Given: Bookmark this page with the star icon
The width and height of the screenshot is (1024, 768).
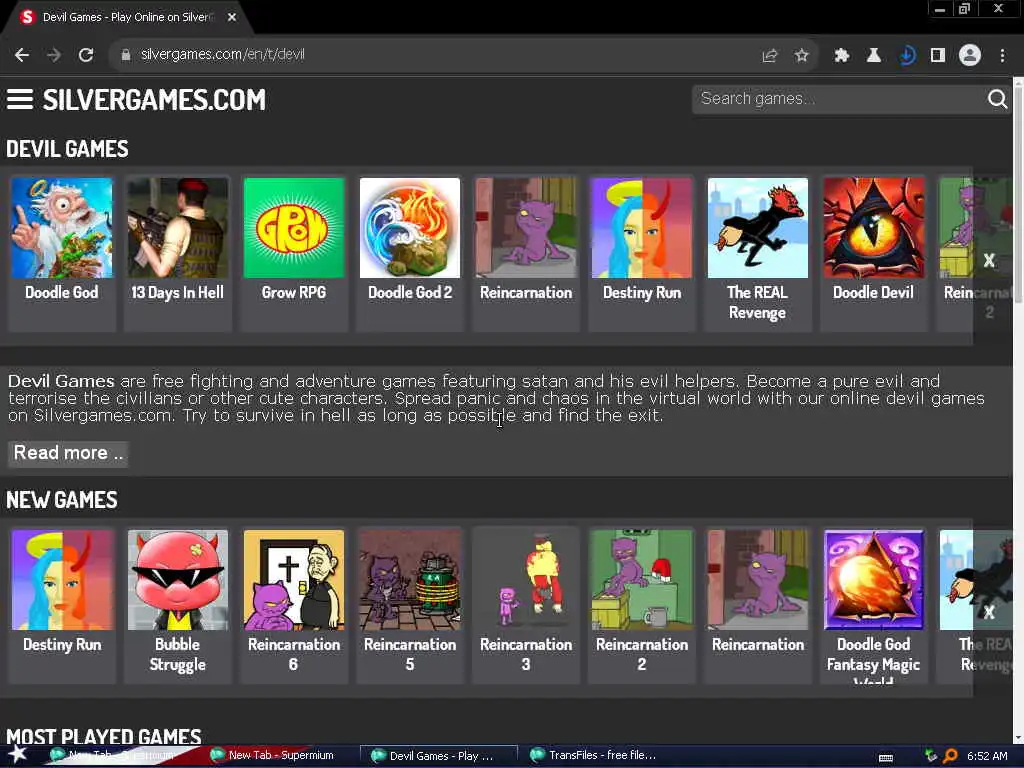Looking at the screenshot, I should point(801,56).
